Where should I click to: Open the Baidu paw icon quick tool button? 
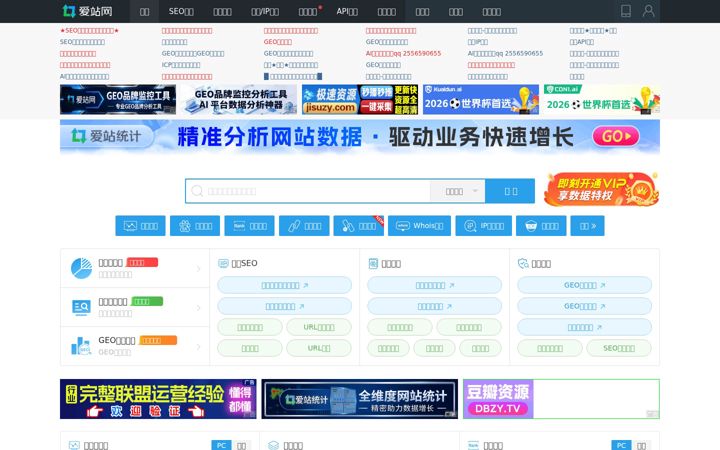195,226
